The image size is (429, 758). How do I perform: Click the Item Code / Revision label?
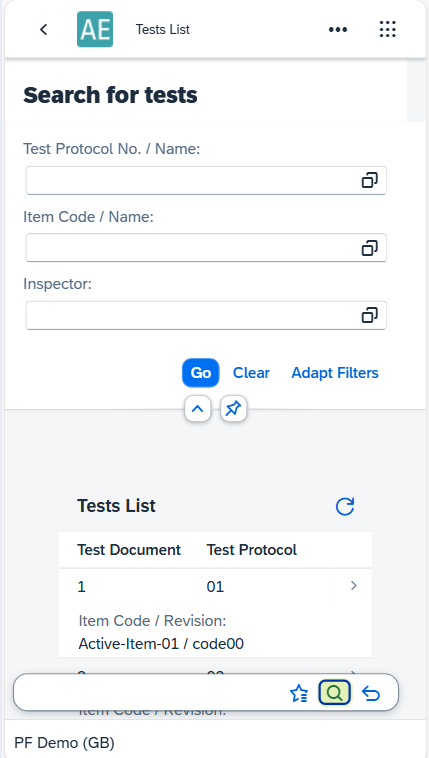(x=152, y=620)
